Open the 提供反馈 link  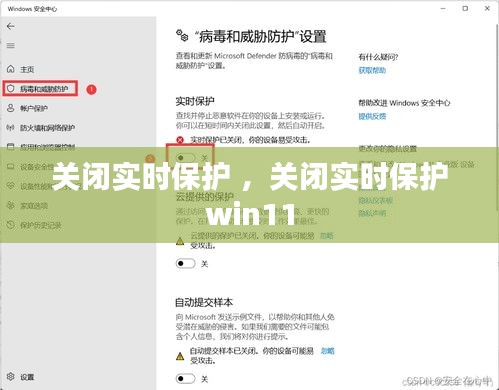click(372, 116)
